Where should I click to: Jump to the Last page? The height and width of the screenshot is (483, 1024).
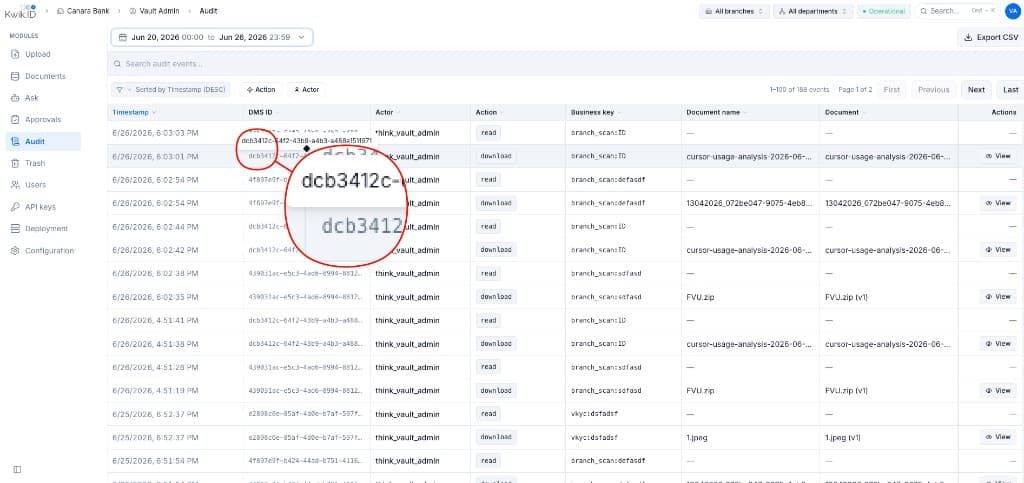click(x=1010, y=89)
